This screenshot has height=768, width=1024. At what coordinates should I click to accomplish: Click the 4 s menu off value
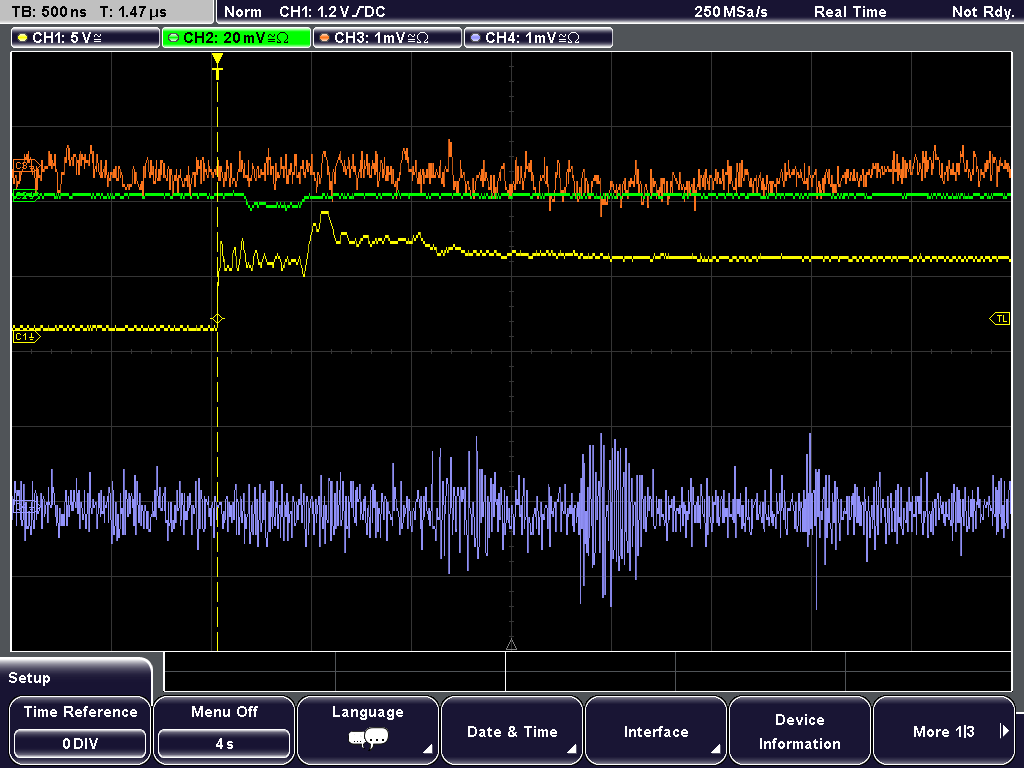(224, 744)
